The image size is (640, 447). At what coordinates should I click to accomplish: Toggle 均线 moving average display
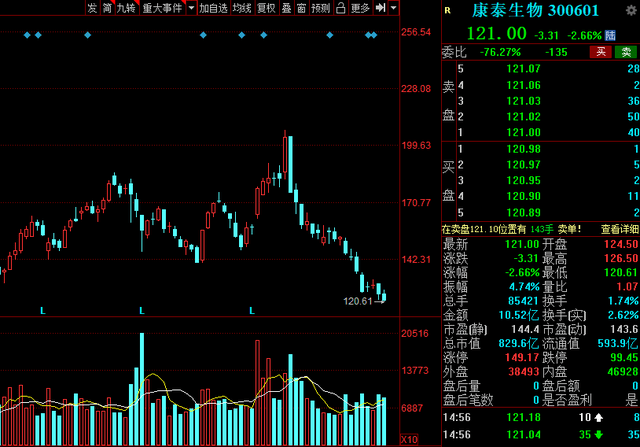click(242, 8)
